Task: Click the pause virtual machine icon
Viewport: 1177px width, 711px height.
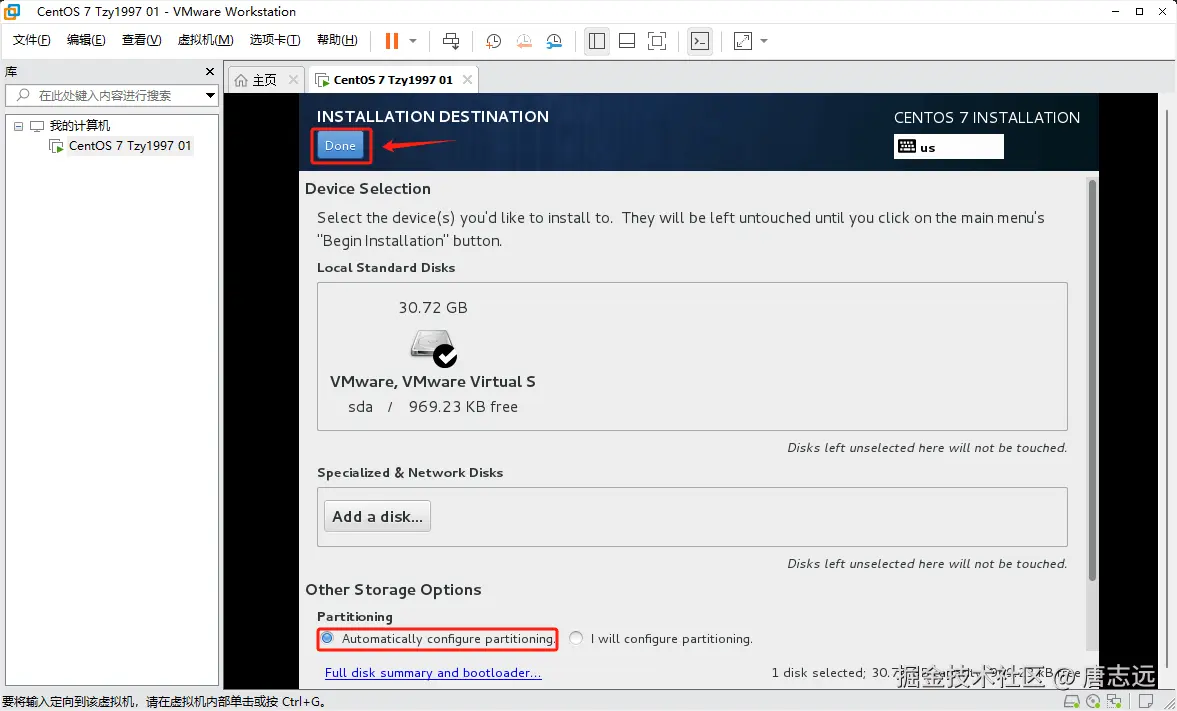Action: [x=392, y=41]
